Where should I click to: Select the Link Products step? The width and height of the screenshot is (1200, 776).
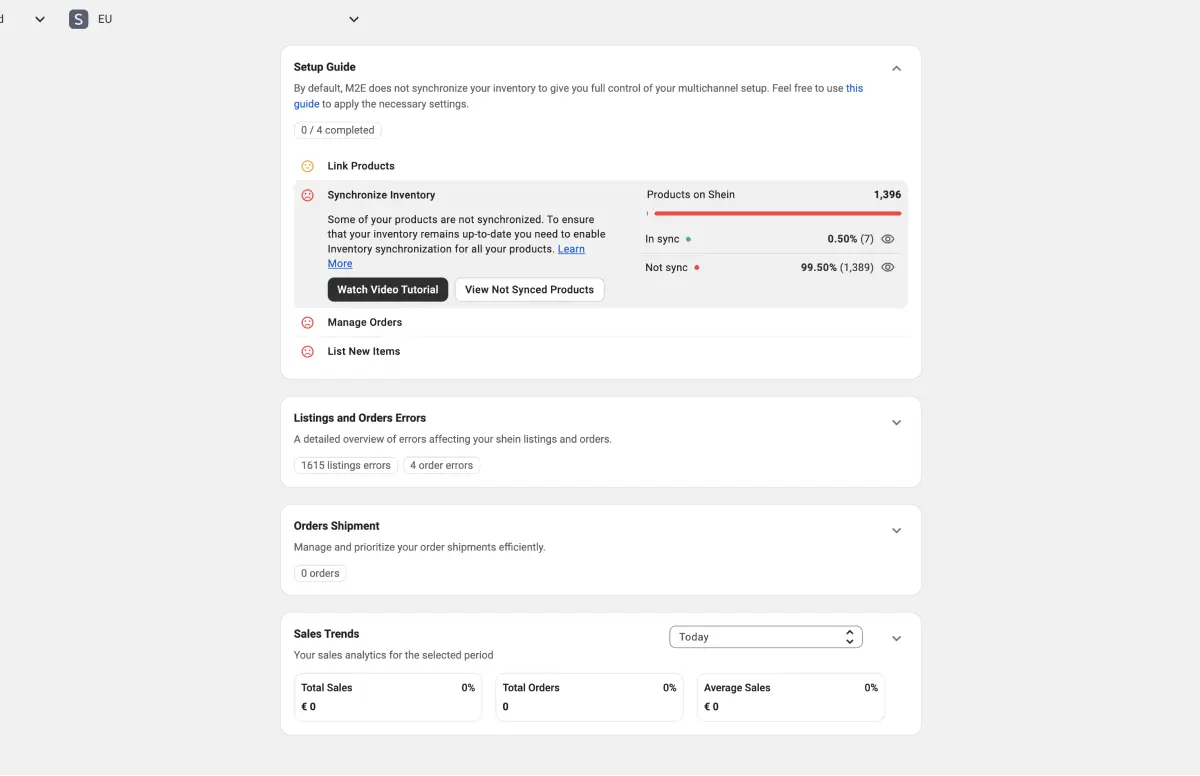361,166
